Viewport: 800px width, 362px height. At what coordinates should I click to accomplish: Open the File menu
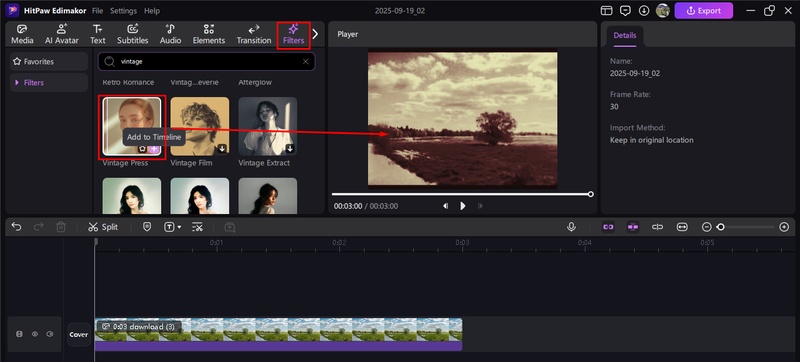[x=97, y=11]
